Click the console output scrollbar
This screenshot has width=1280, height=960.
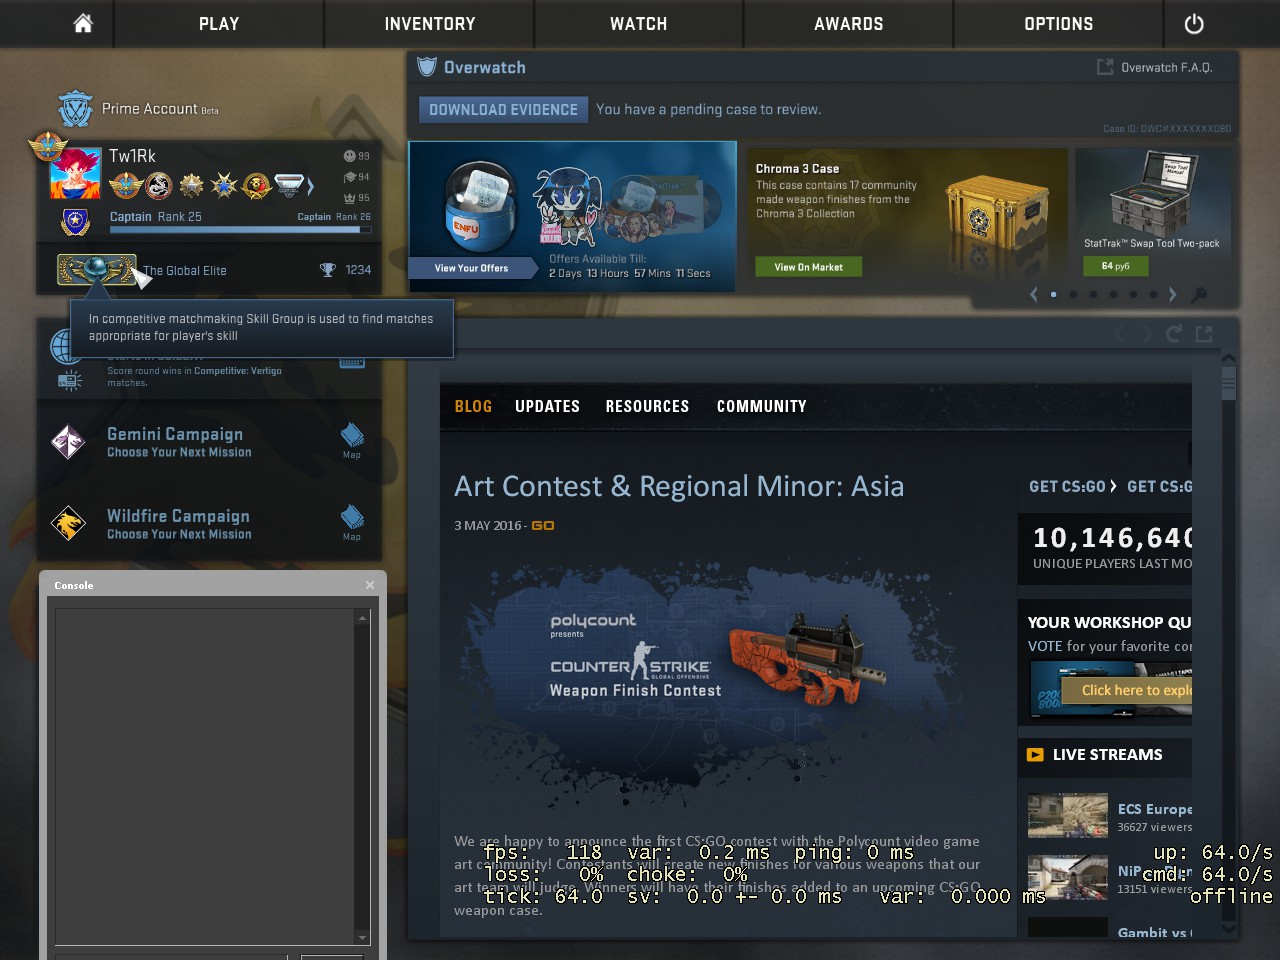(x=362, y=776)
